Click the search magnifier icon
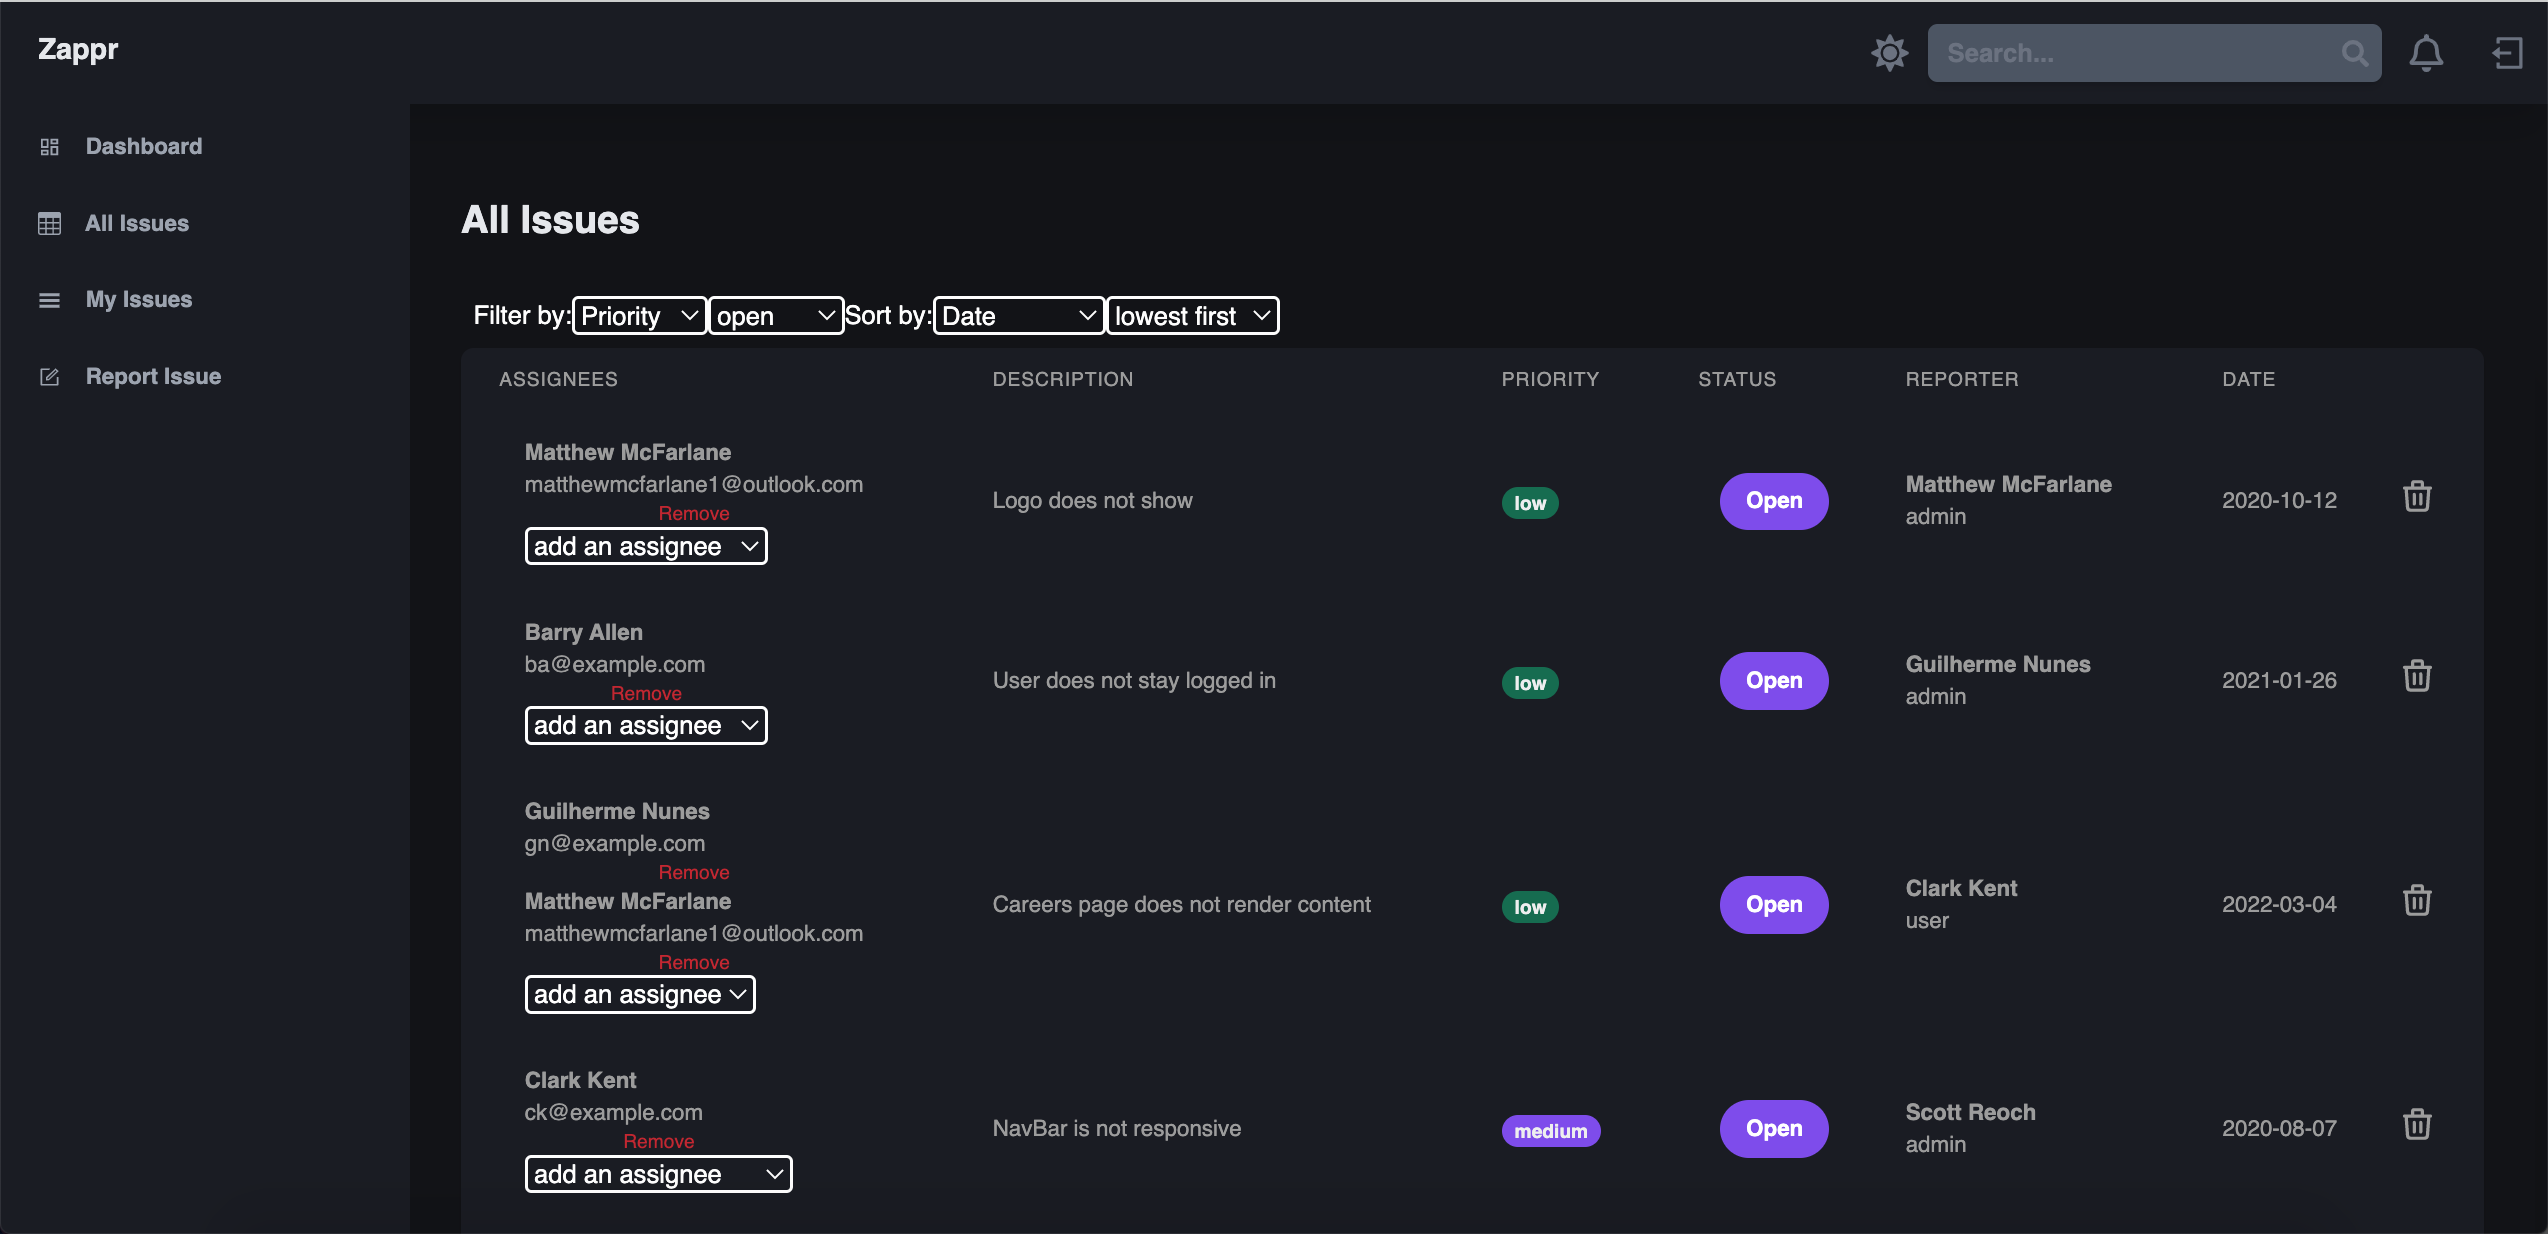 point(2354,53)
